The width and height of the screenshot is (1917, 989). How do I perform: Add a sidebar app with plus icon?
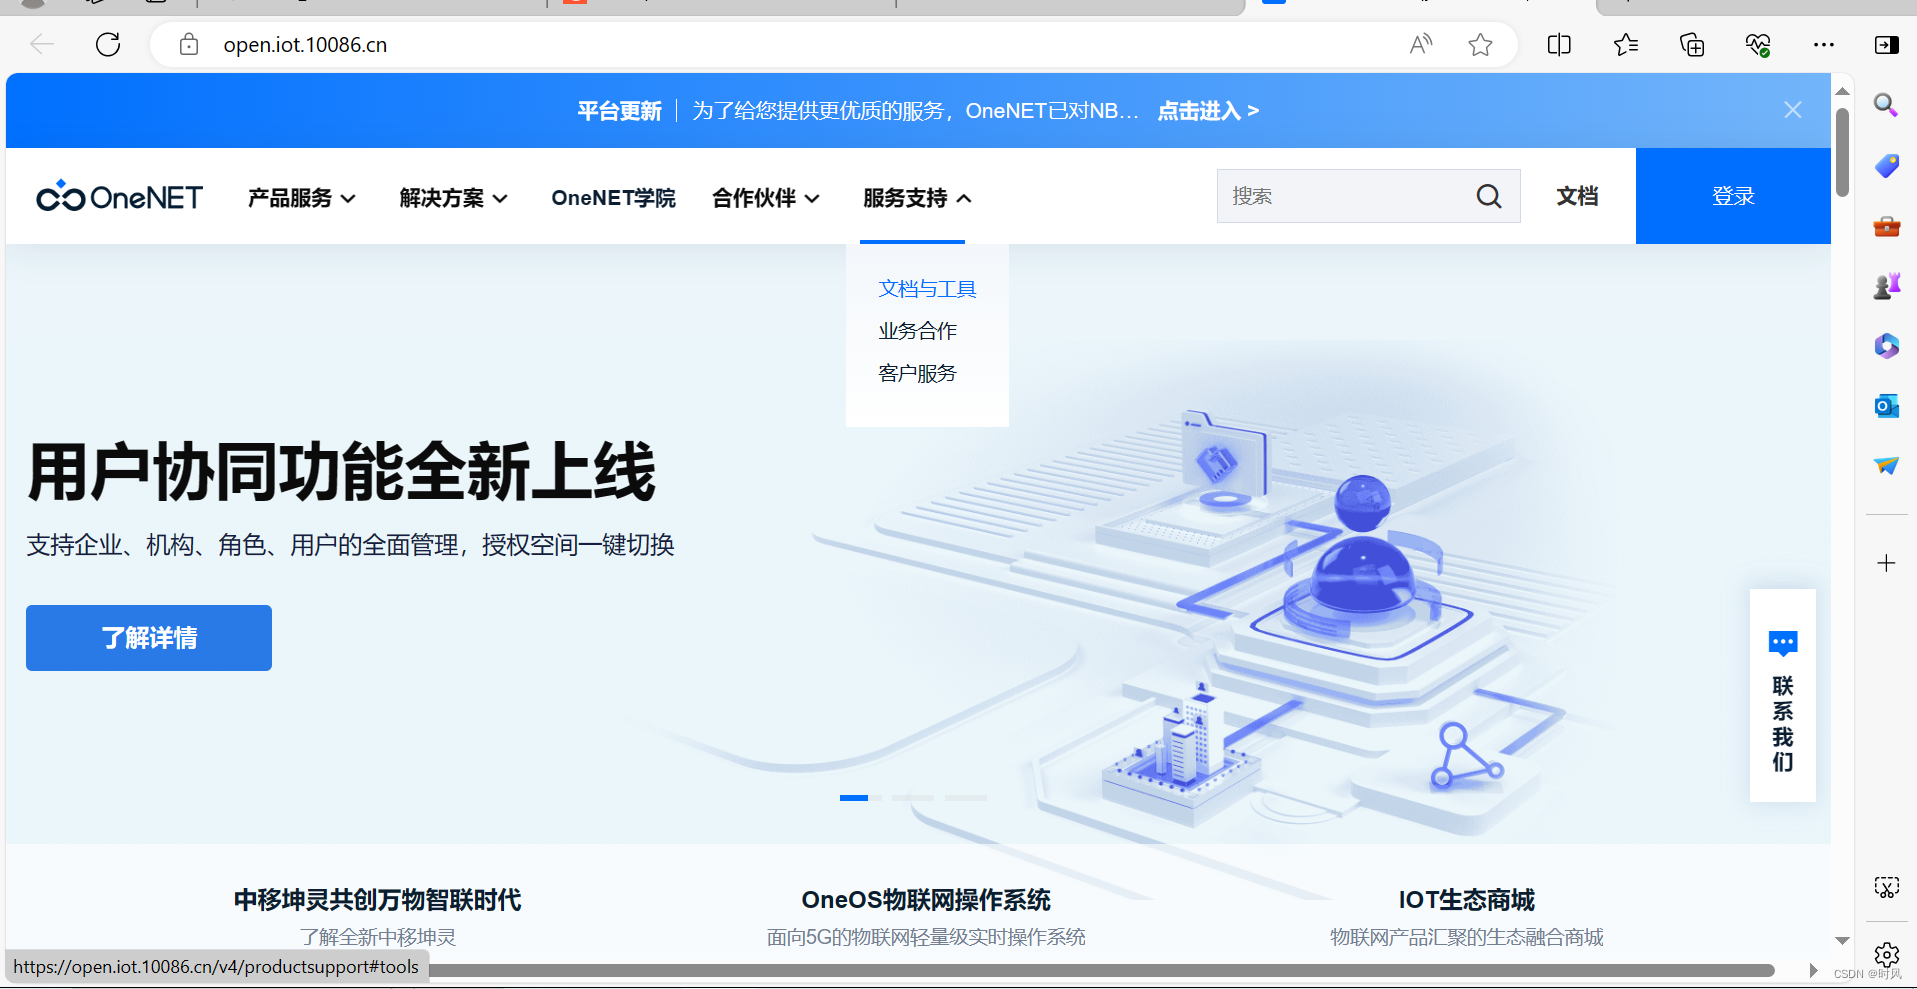click(x=1886, y=563)
